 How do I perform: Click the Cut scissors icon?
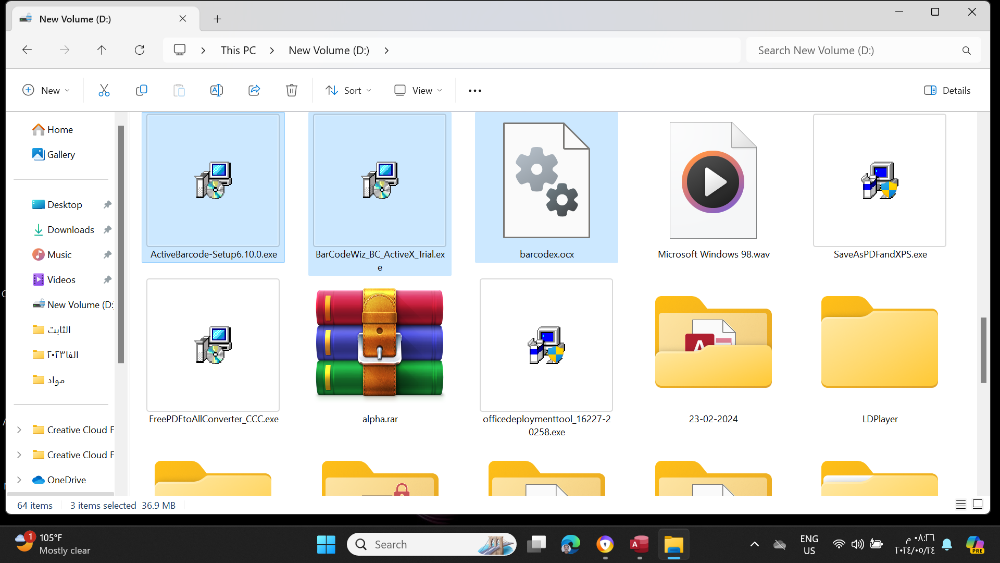point(104,91)
